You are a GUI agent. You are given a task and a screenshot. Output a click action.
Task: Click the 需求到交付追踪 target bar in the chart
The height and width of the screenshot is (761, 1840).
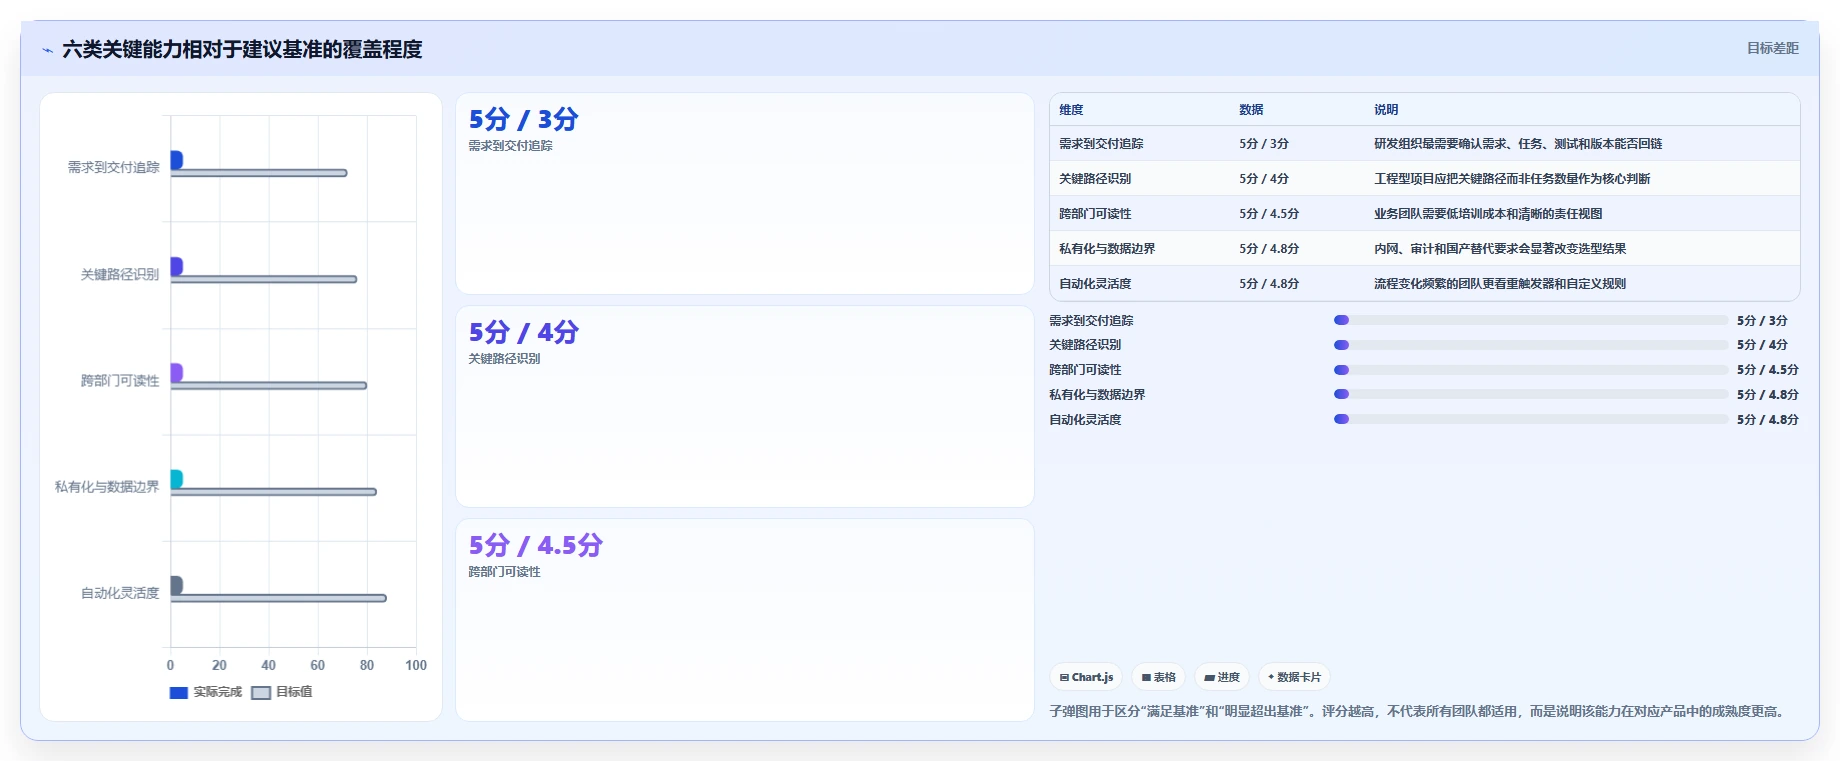(x=259, y=173)
